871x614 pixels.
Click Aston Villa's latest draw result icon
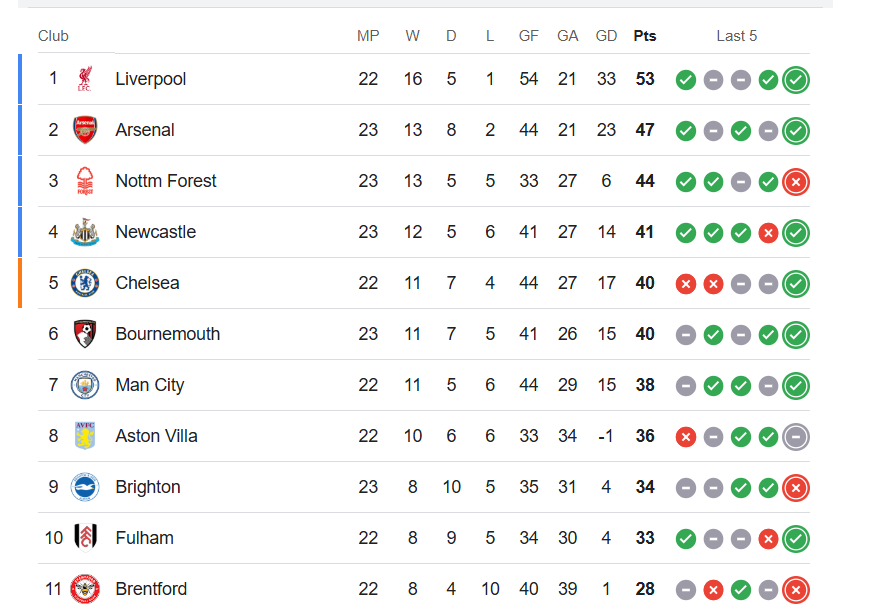(x=796, y=437)
